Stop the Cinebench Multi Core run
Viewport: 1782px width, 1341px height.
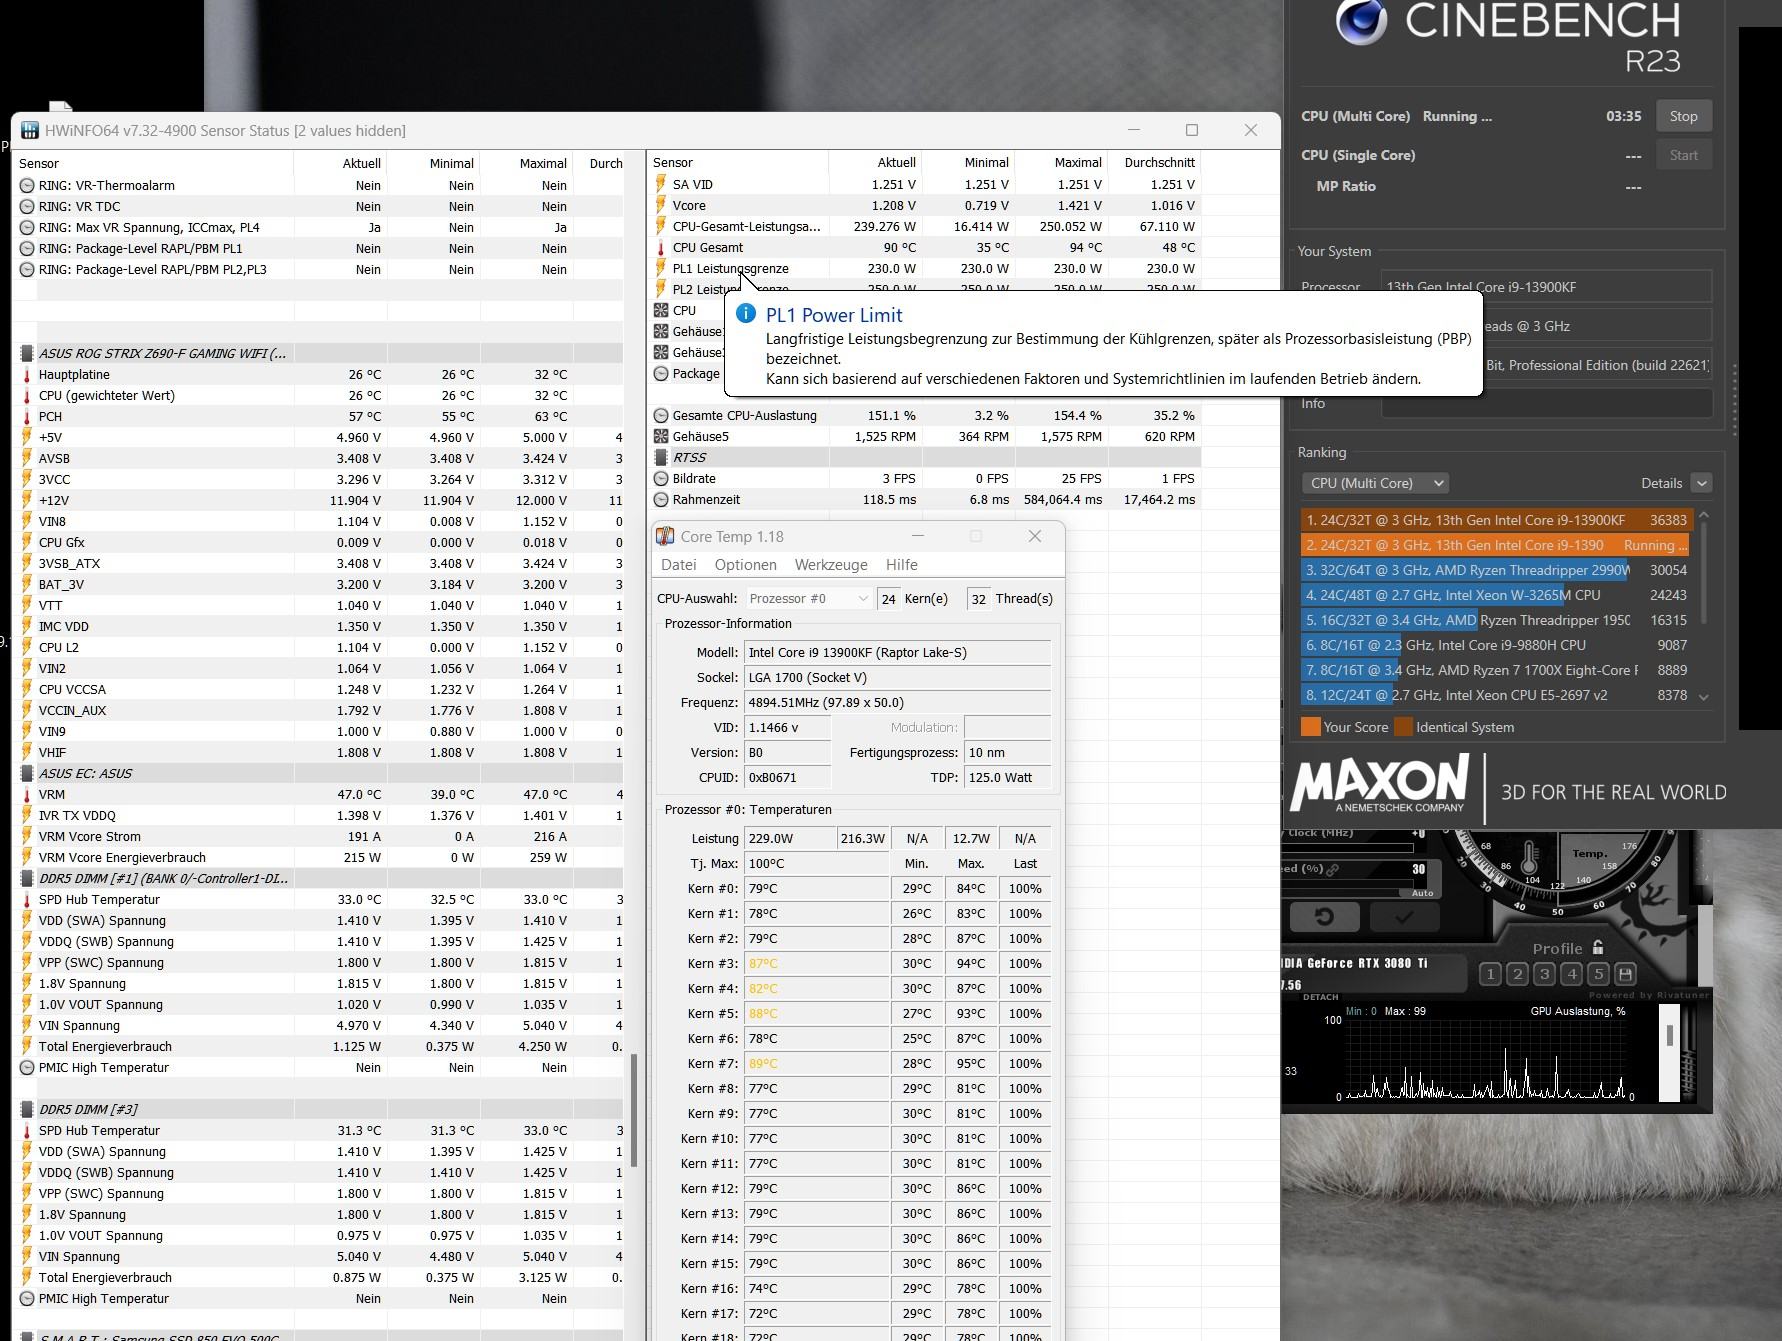[1683, 116]
